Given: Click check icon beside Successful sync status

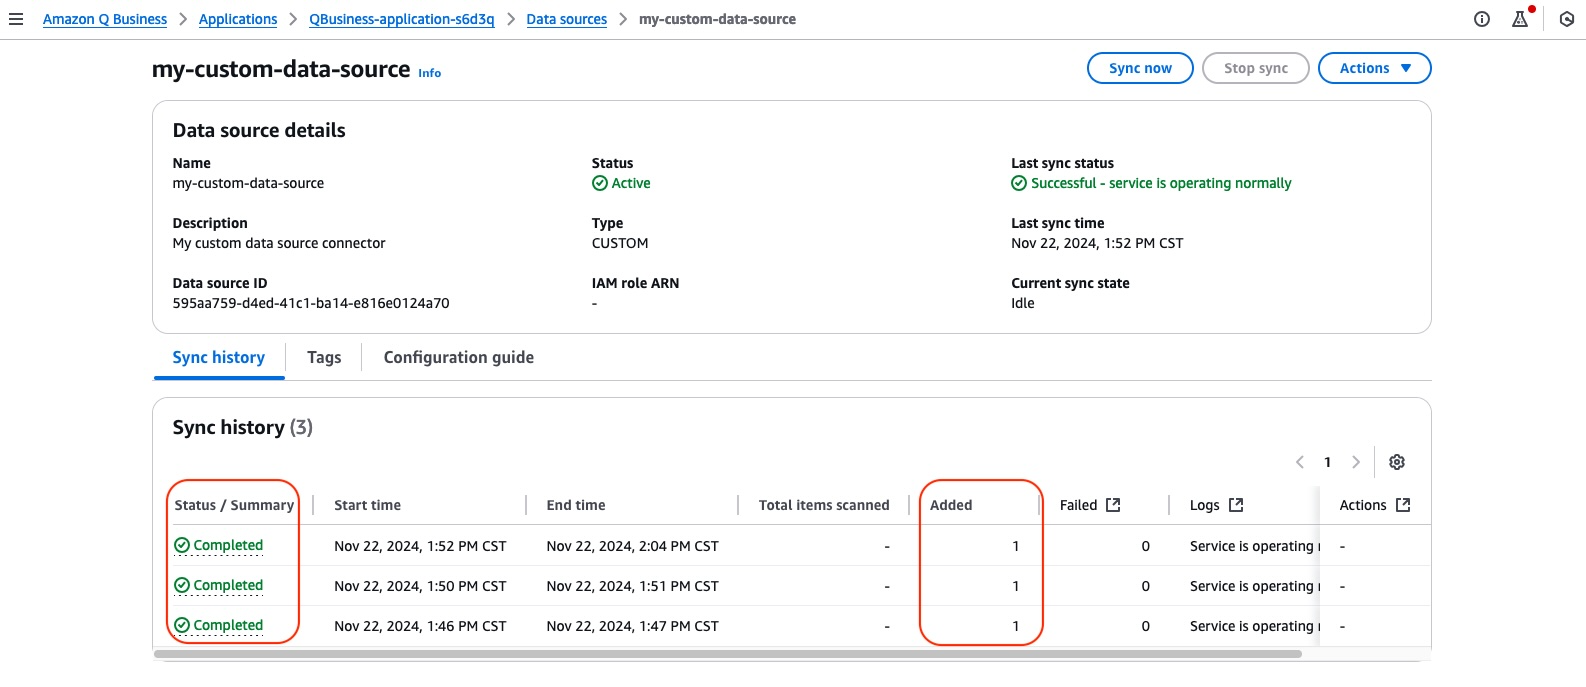Looking at the screenshot, I should point(1019,183).
